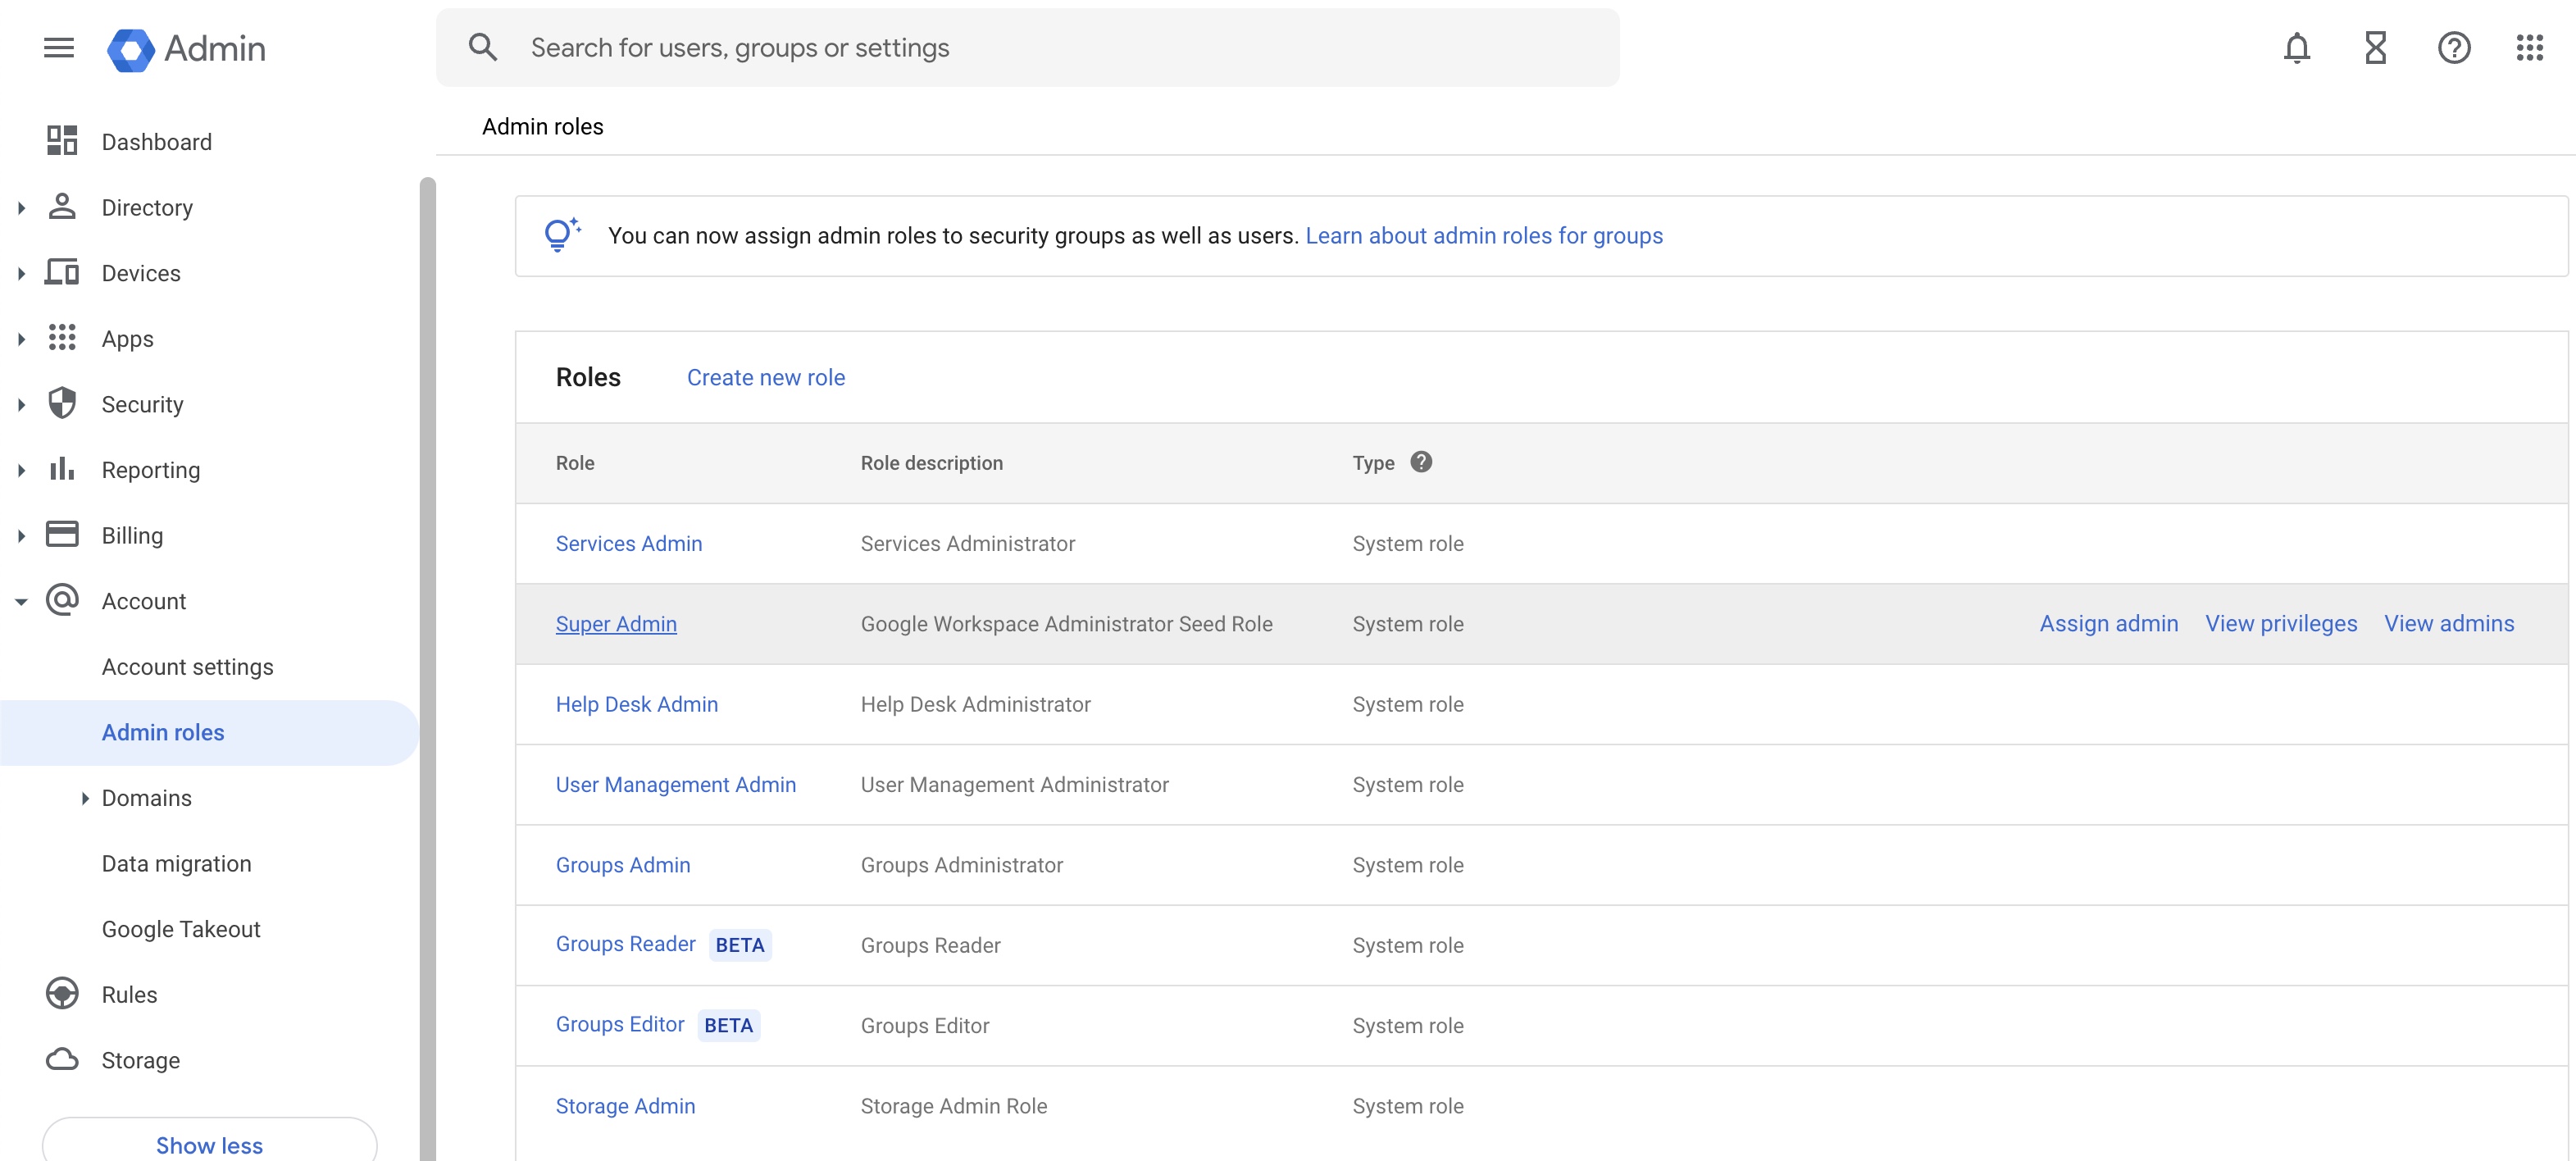Viewport: 2576px width, 1161px height.
Task: Open the Services Admin role
Action: pos(629,543)
